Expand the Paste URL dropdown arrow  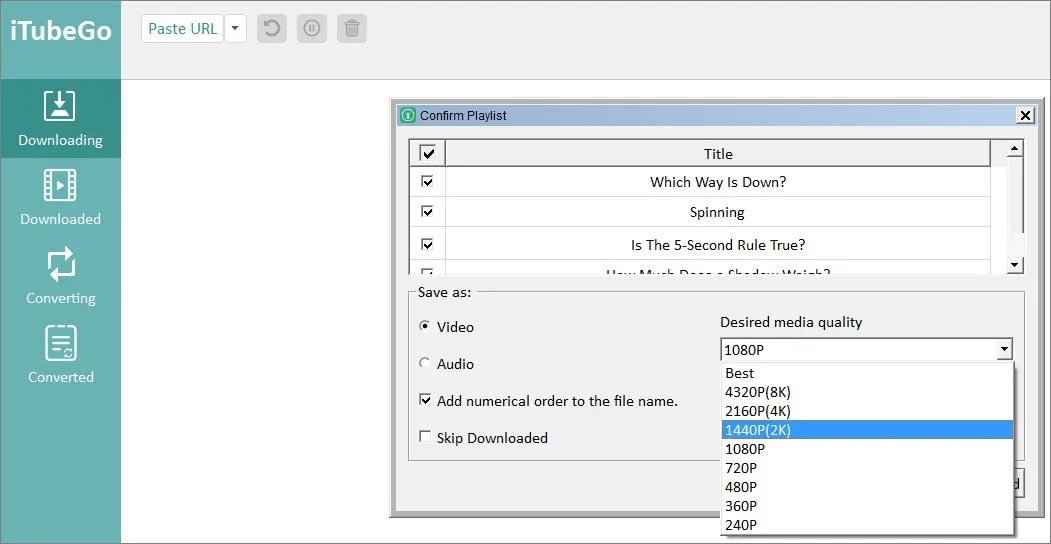pos(235,28)
